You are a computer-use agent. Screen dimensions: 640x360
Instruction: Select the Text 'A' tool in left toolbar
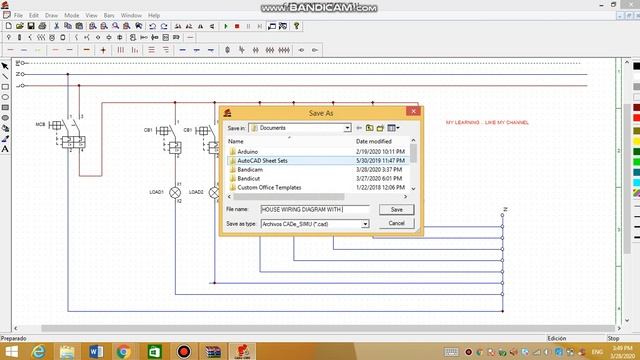pyautogui.click(x=5, y=149)
